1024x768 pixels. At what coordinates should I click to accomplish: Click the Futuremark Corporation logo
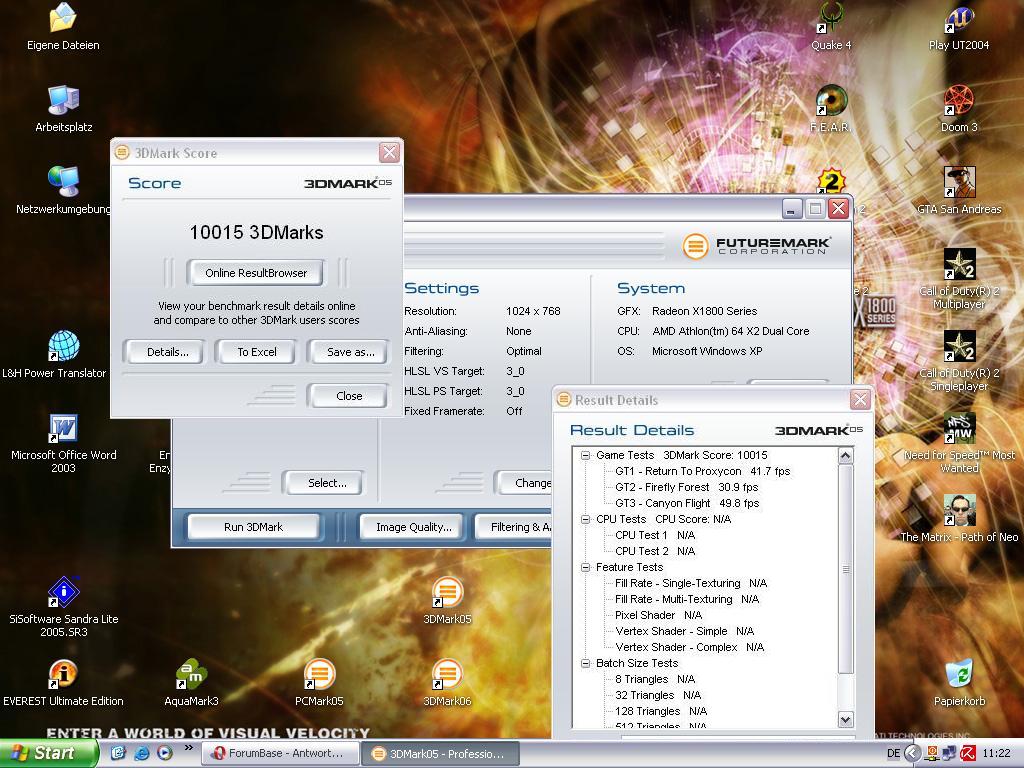click(758, 246)
